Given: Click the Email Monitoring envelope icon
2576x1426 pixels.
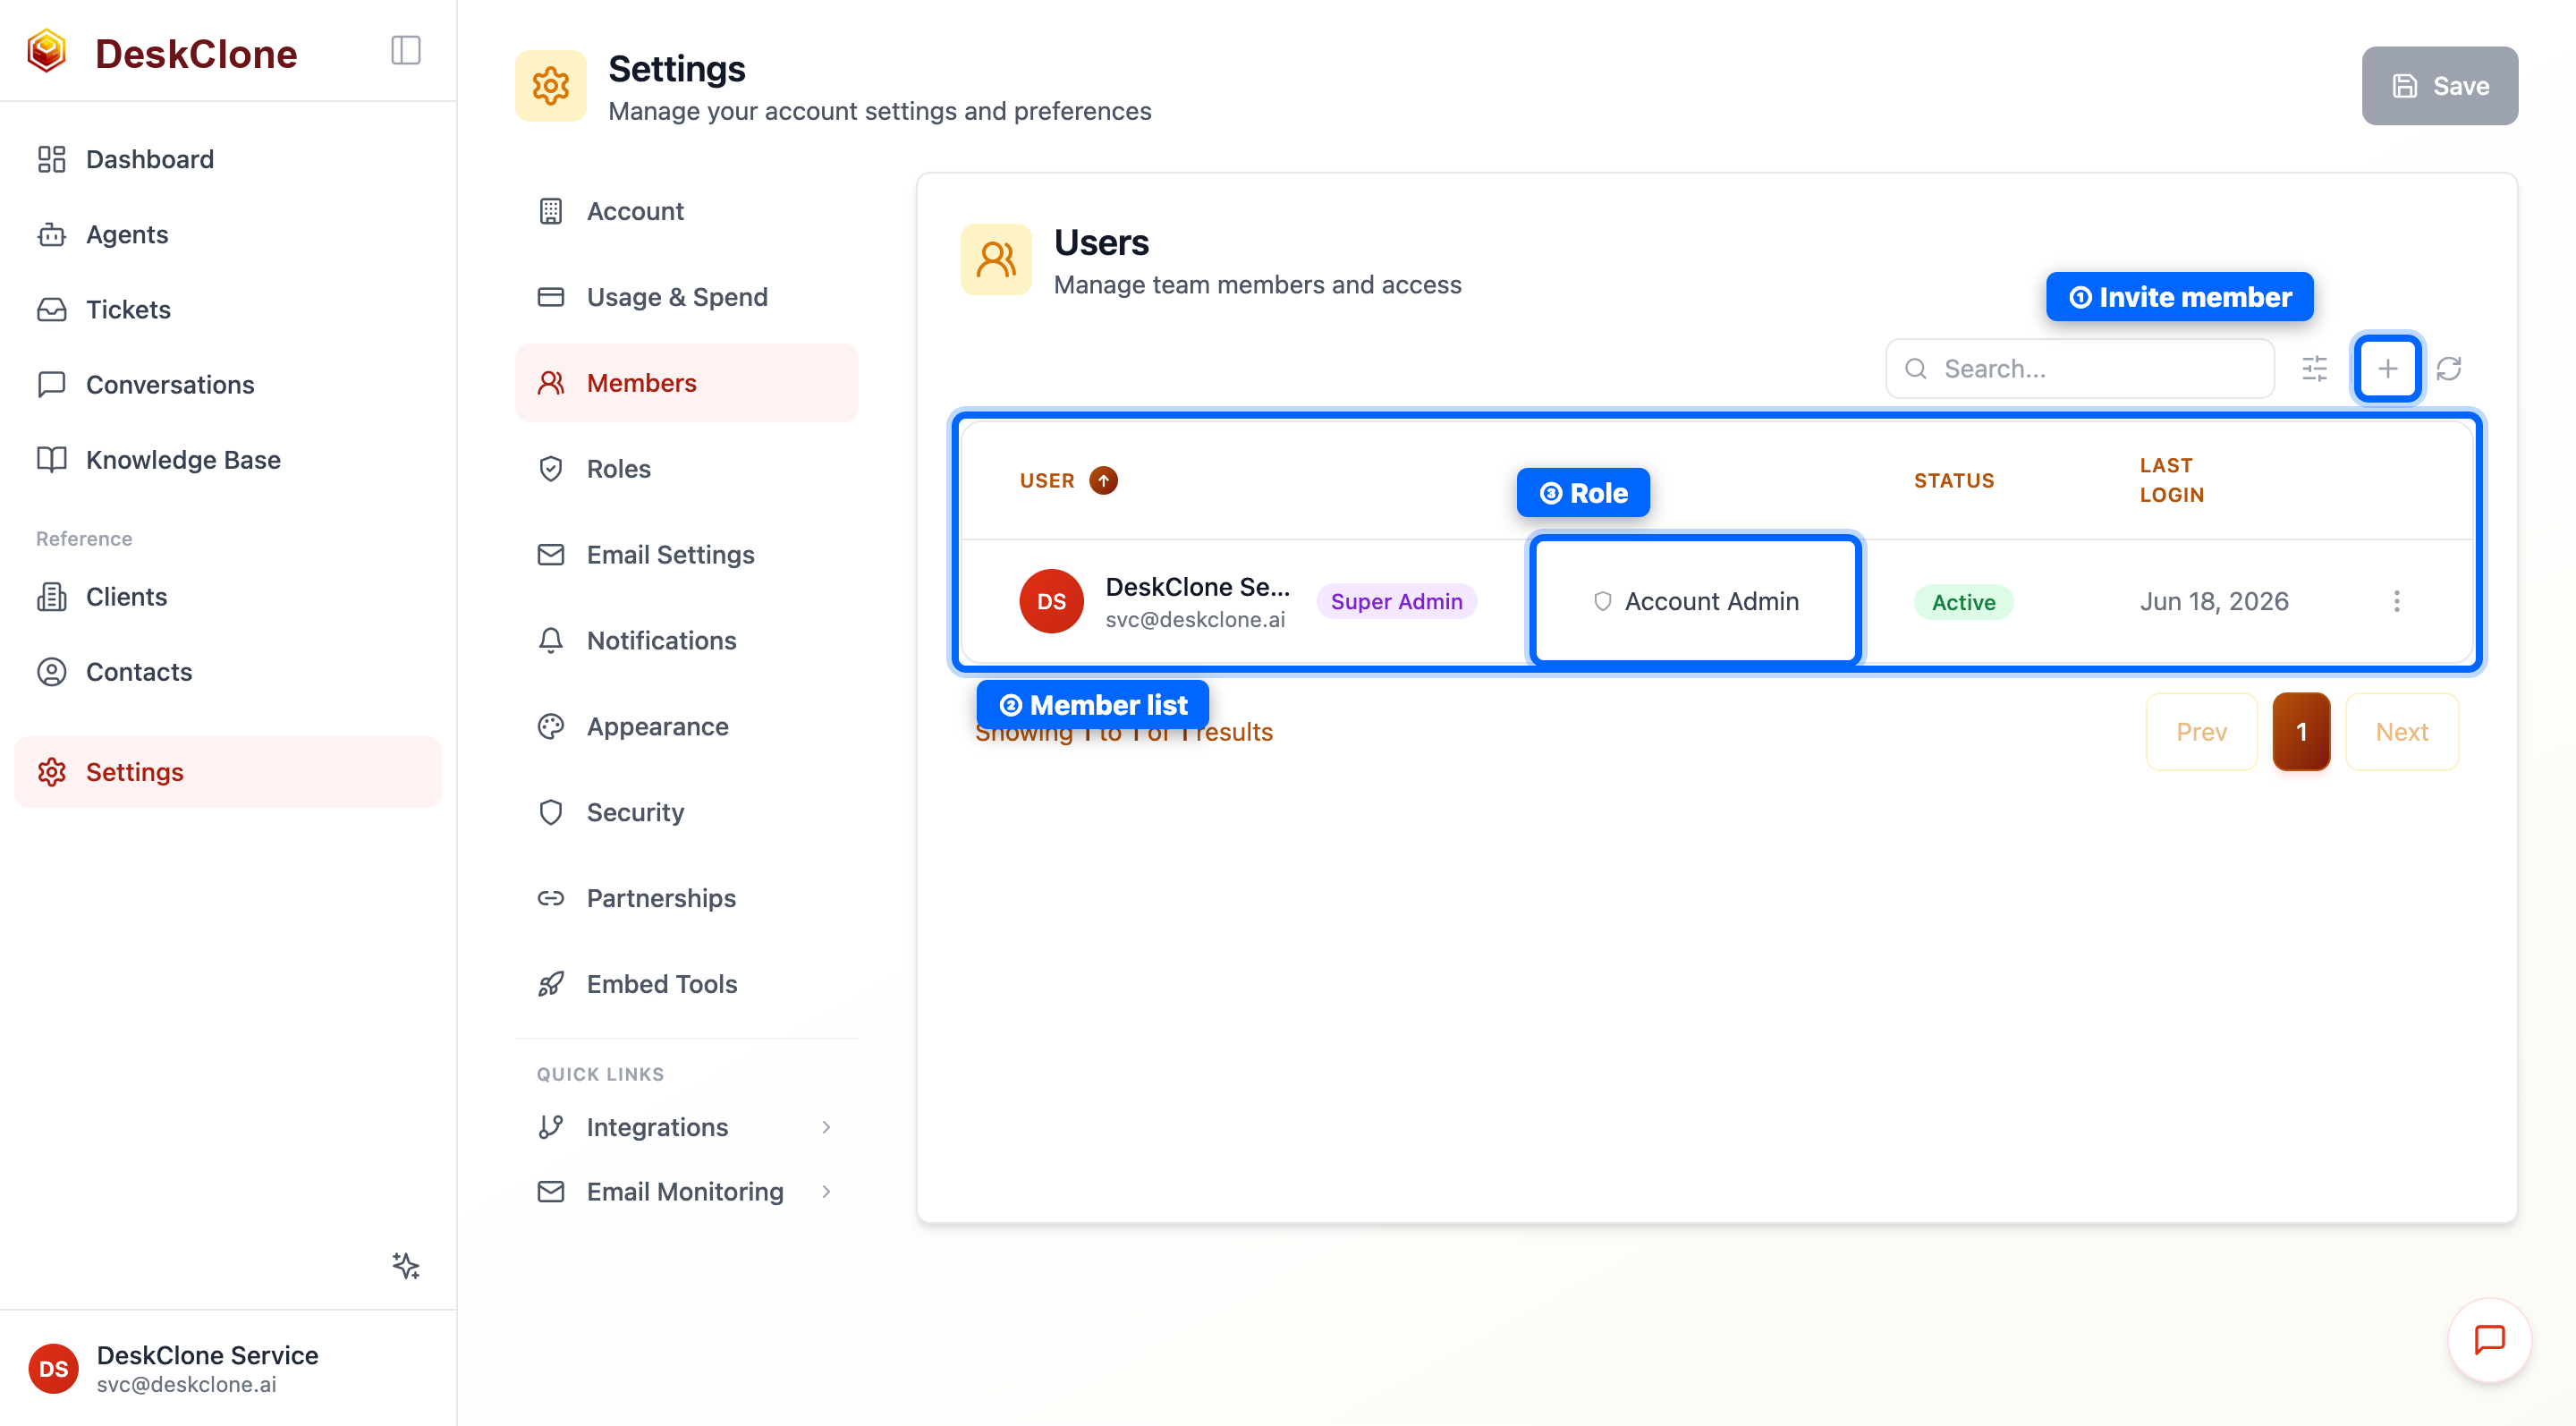Looking at the screenshot, I should 551,1191.
